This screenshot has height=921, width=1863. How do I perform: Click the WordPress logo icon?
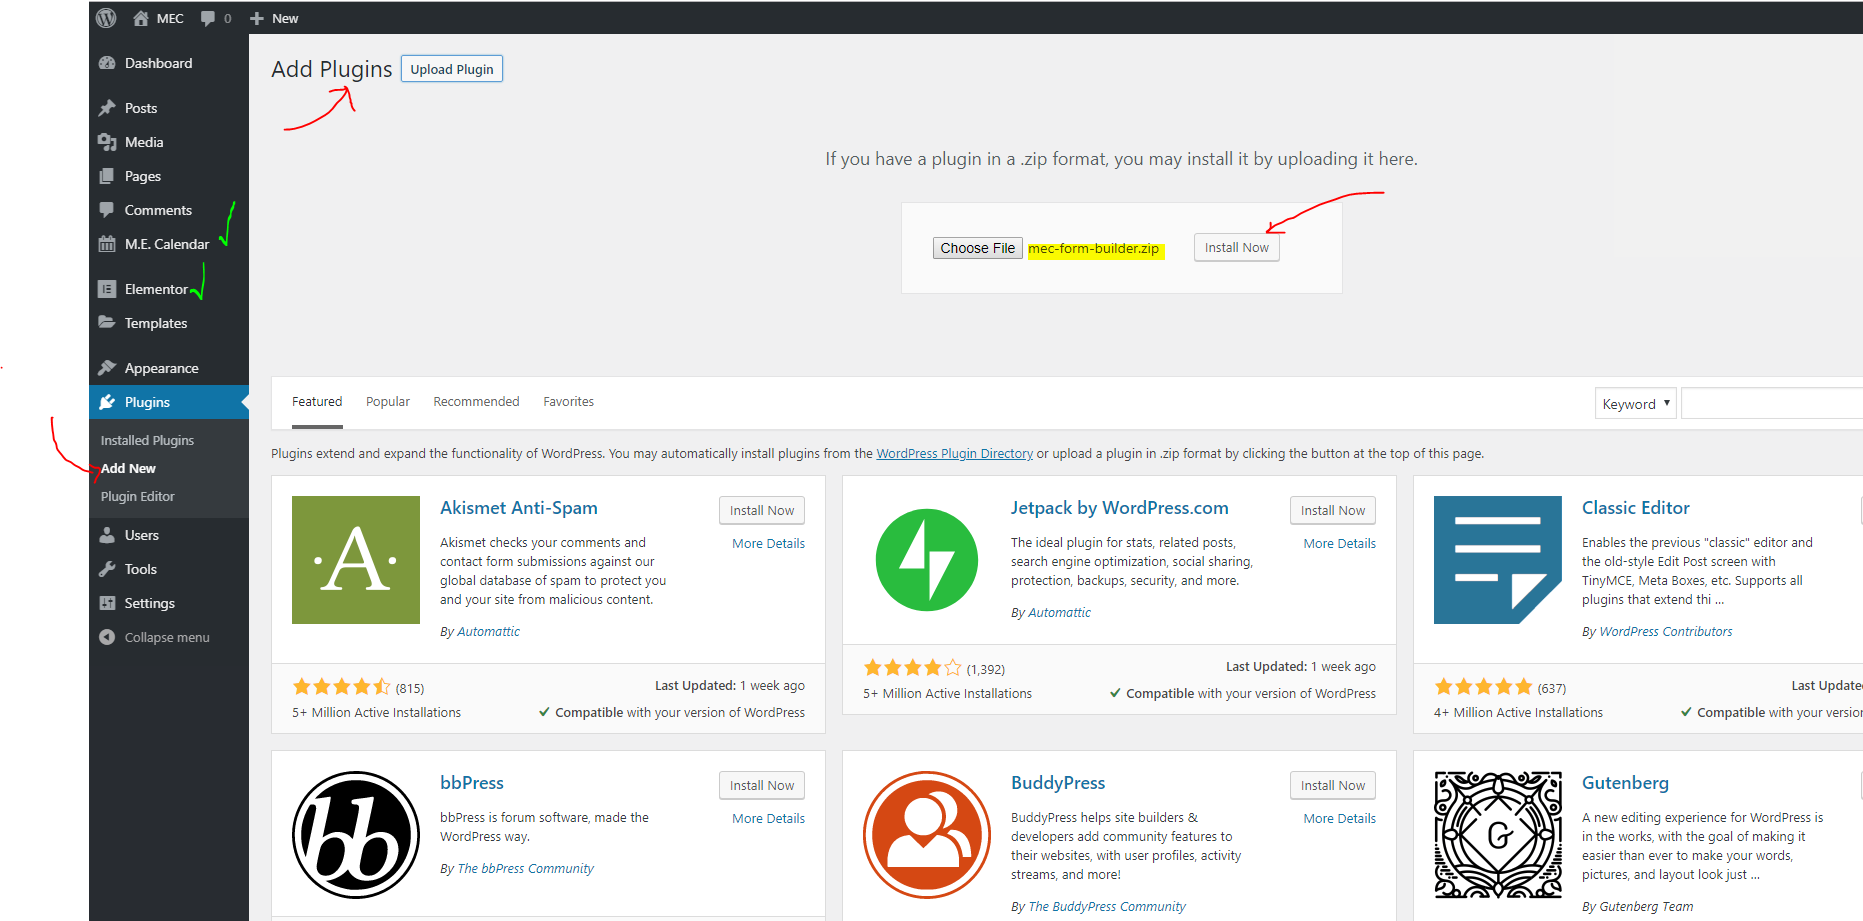point(106,18)
